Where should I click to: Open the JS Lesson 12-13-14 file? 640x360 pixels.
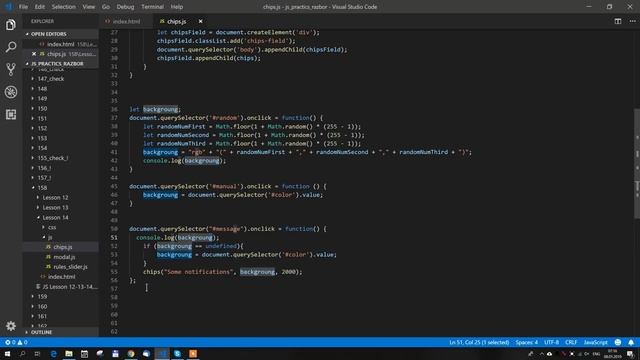pyautogui.click(x=69, y=287)
